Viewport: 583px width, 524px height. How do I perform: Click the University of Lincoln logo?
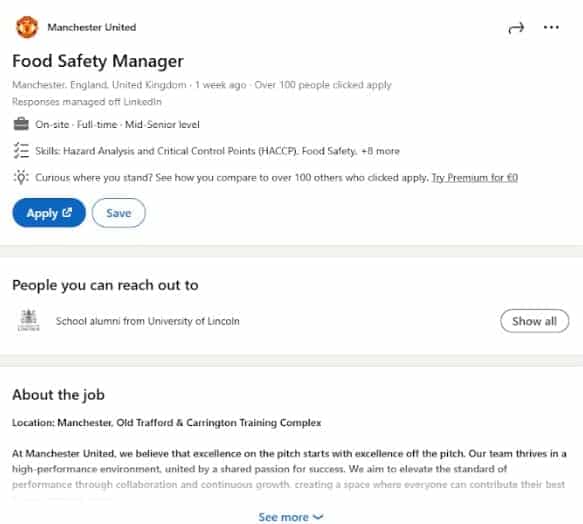pyautogui.click(x=29, y=320)
